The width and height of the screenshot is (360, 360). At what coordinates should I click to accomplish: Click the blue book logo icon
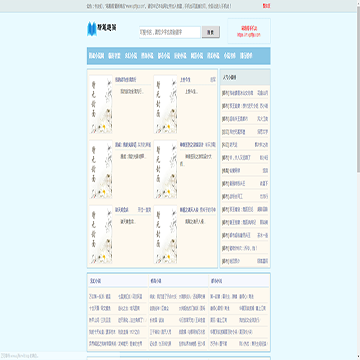[91, 29]
